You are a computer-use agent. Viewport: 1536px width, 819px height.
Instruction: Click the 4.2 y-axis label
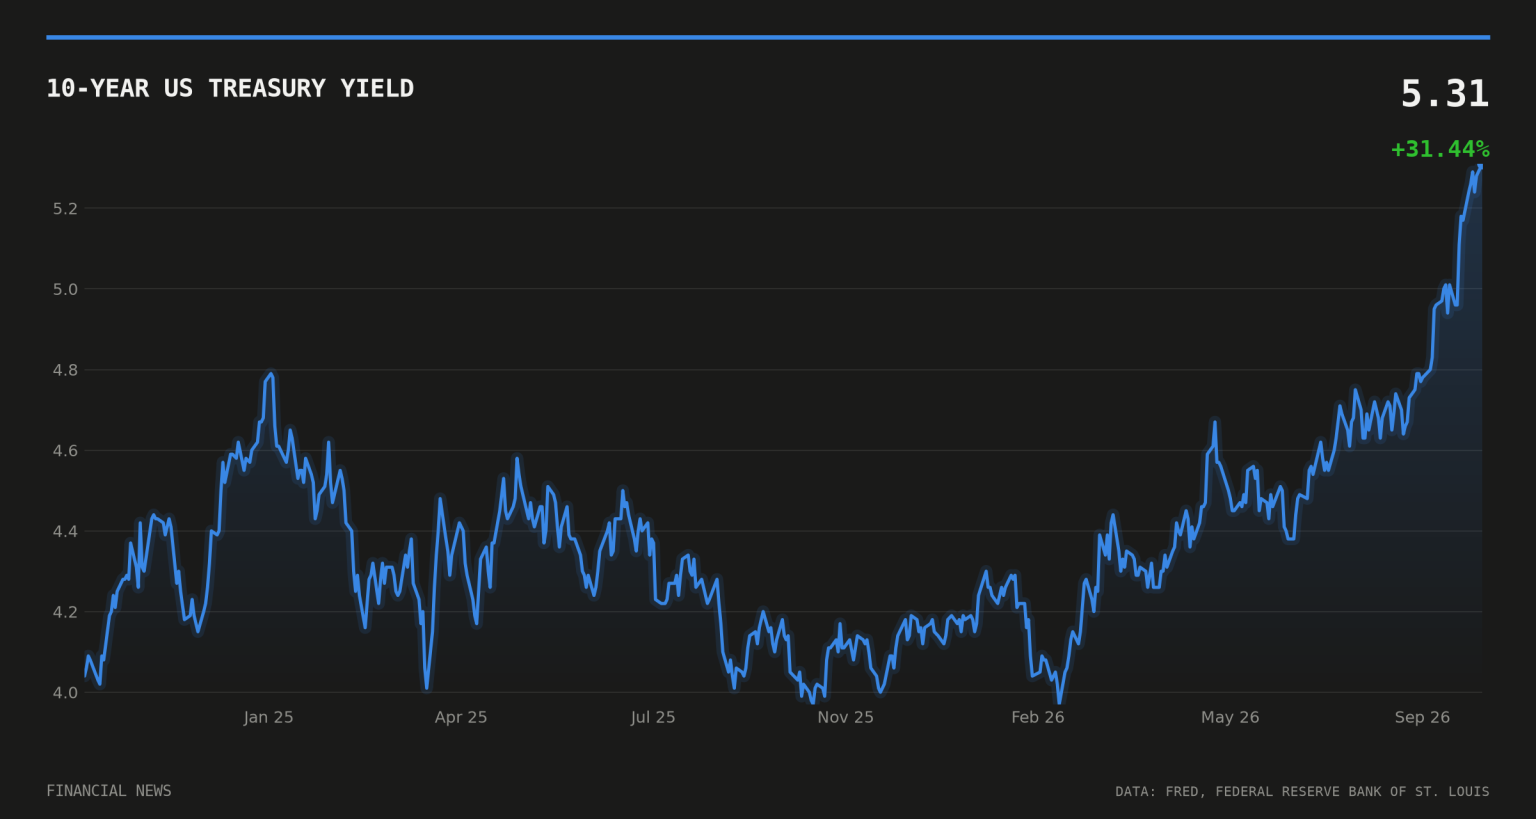[65, 612]
